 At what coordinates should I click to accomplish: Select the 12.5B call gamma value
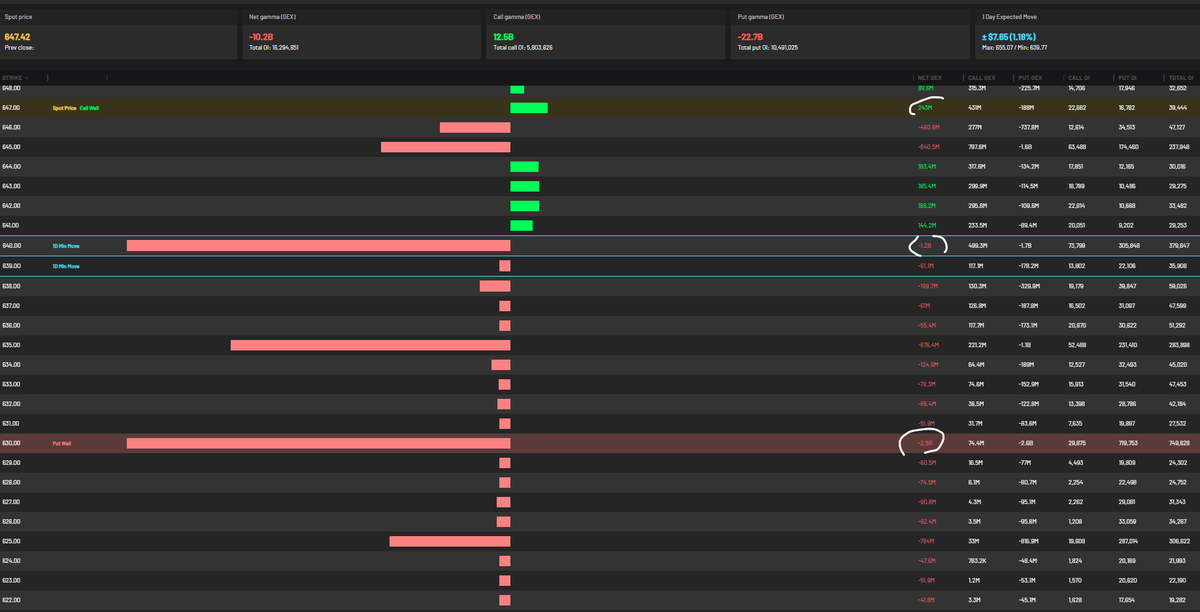tap(504, 37)
